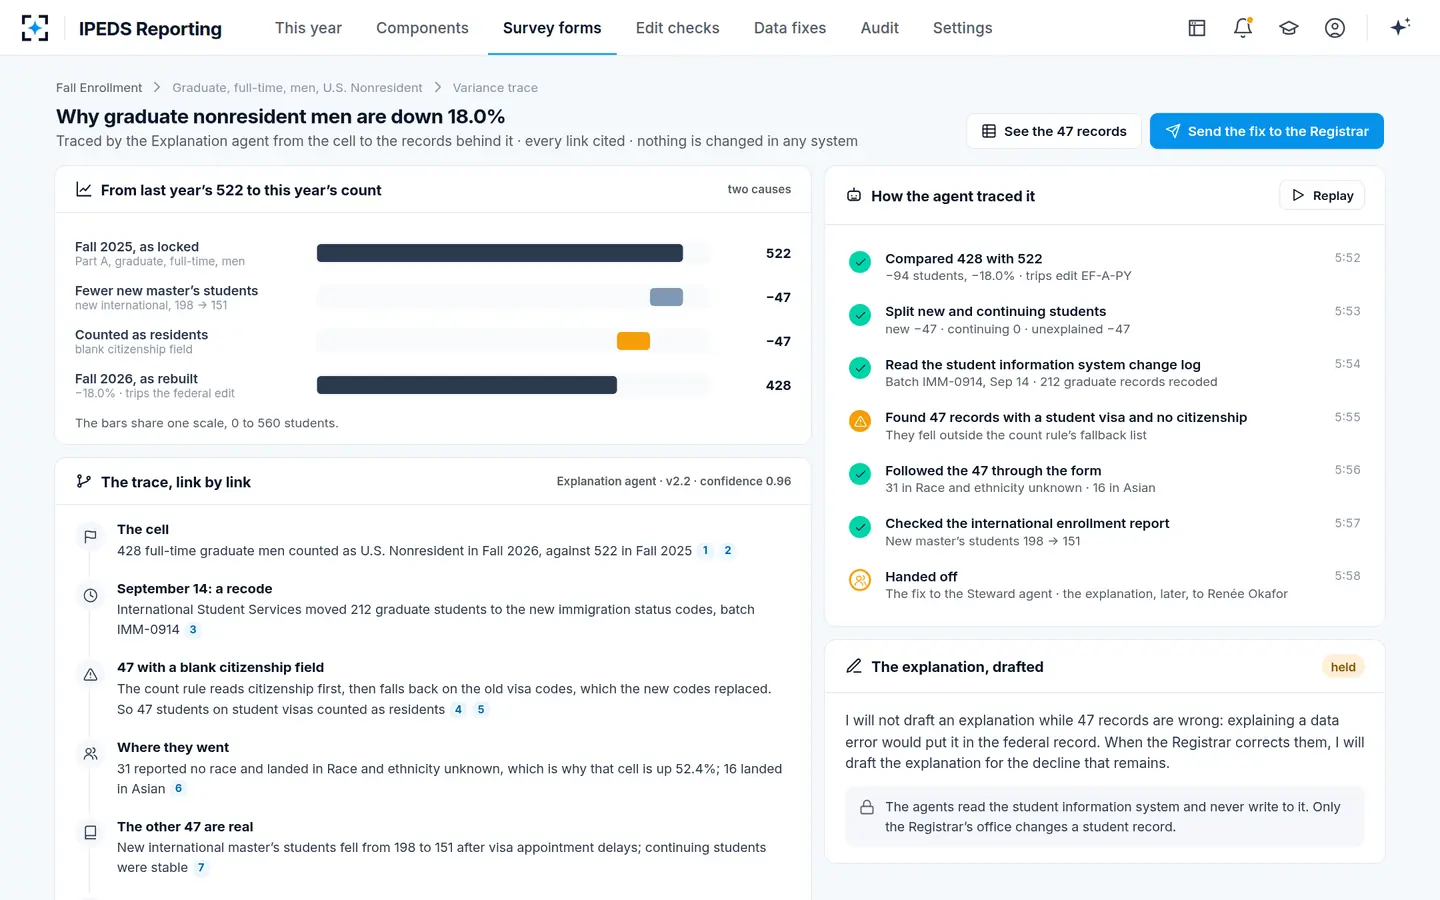Screen dimensions: 1440x900
Task: Switch to the Edit checks tab
Action: pos(678,28)
